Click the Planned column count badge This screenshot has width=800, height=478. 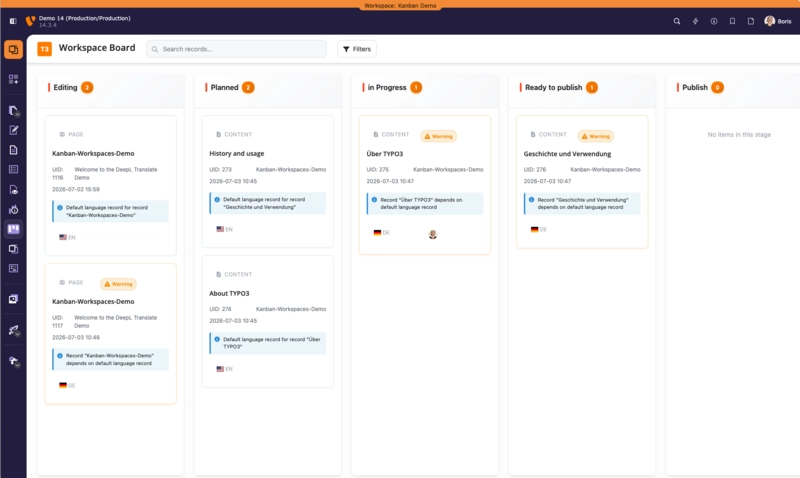pyautogui.click(x=248, y=87)
